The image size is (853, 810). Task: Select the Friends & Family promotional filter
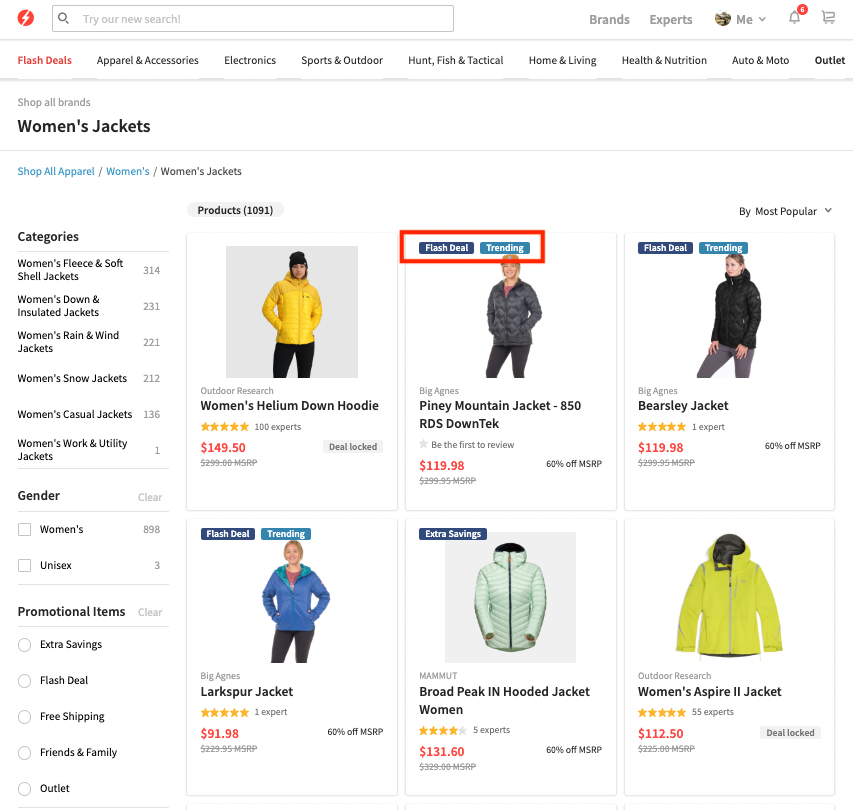pos(24,752)
